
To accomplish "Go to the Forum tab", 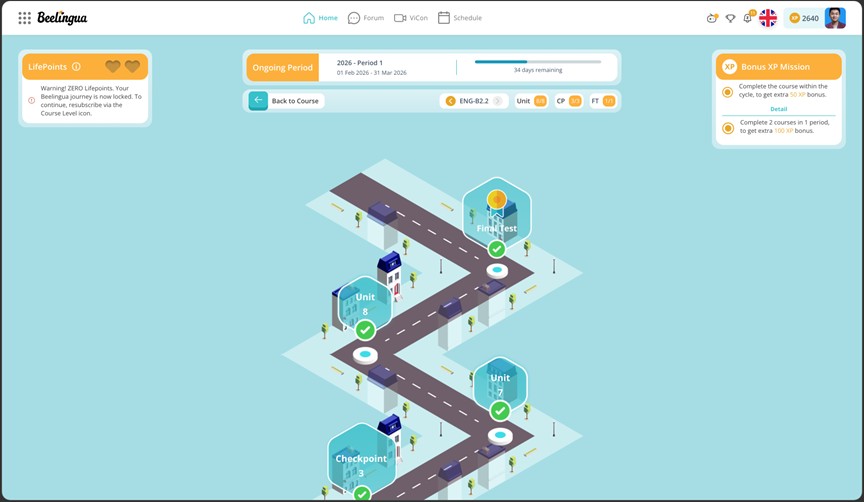I will (365, 18).
